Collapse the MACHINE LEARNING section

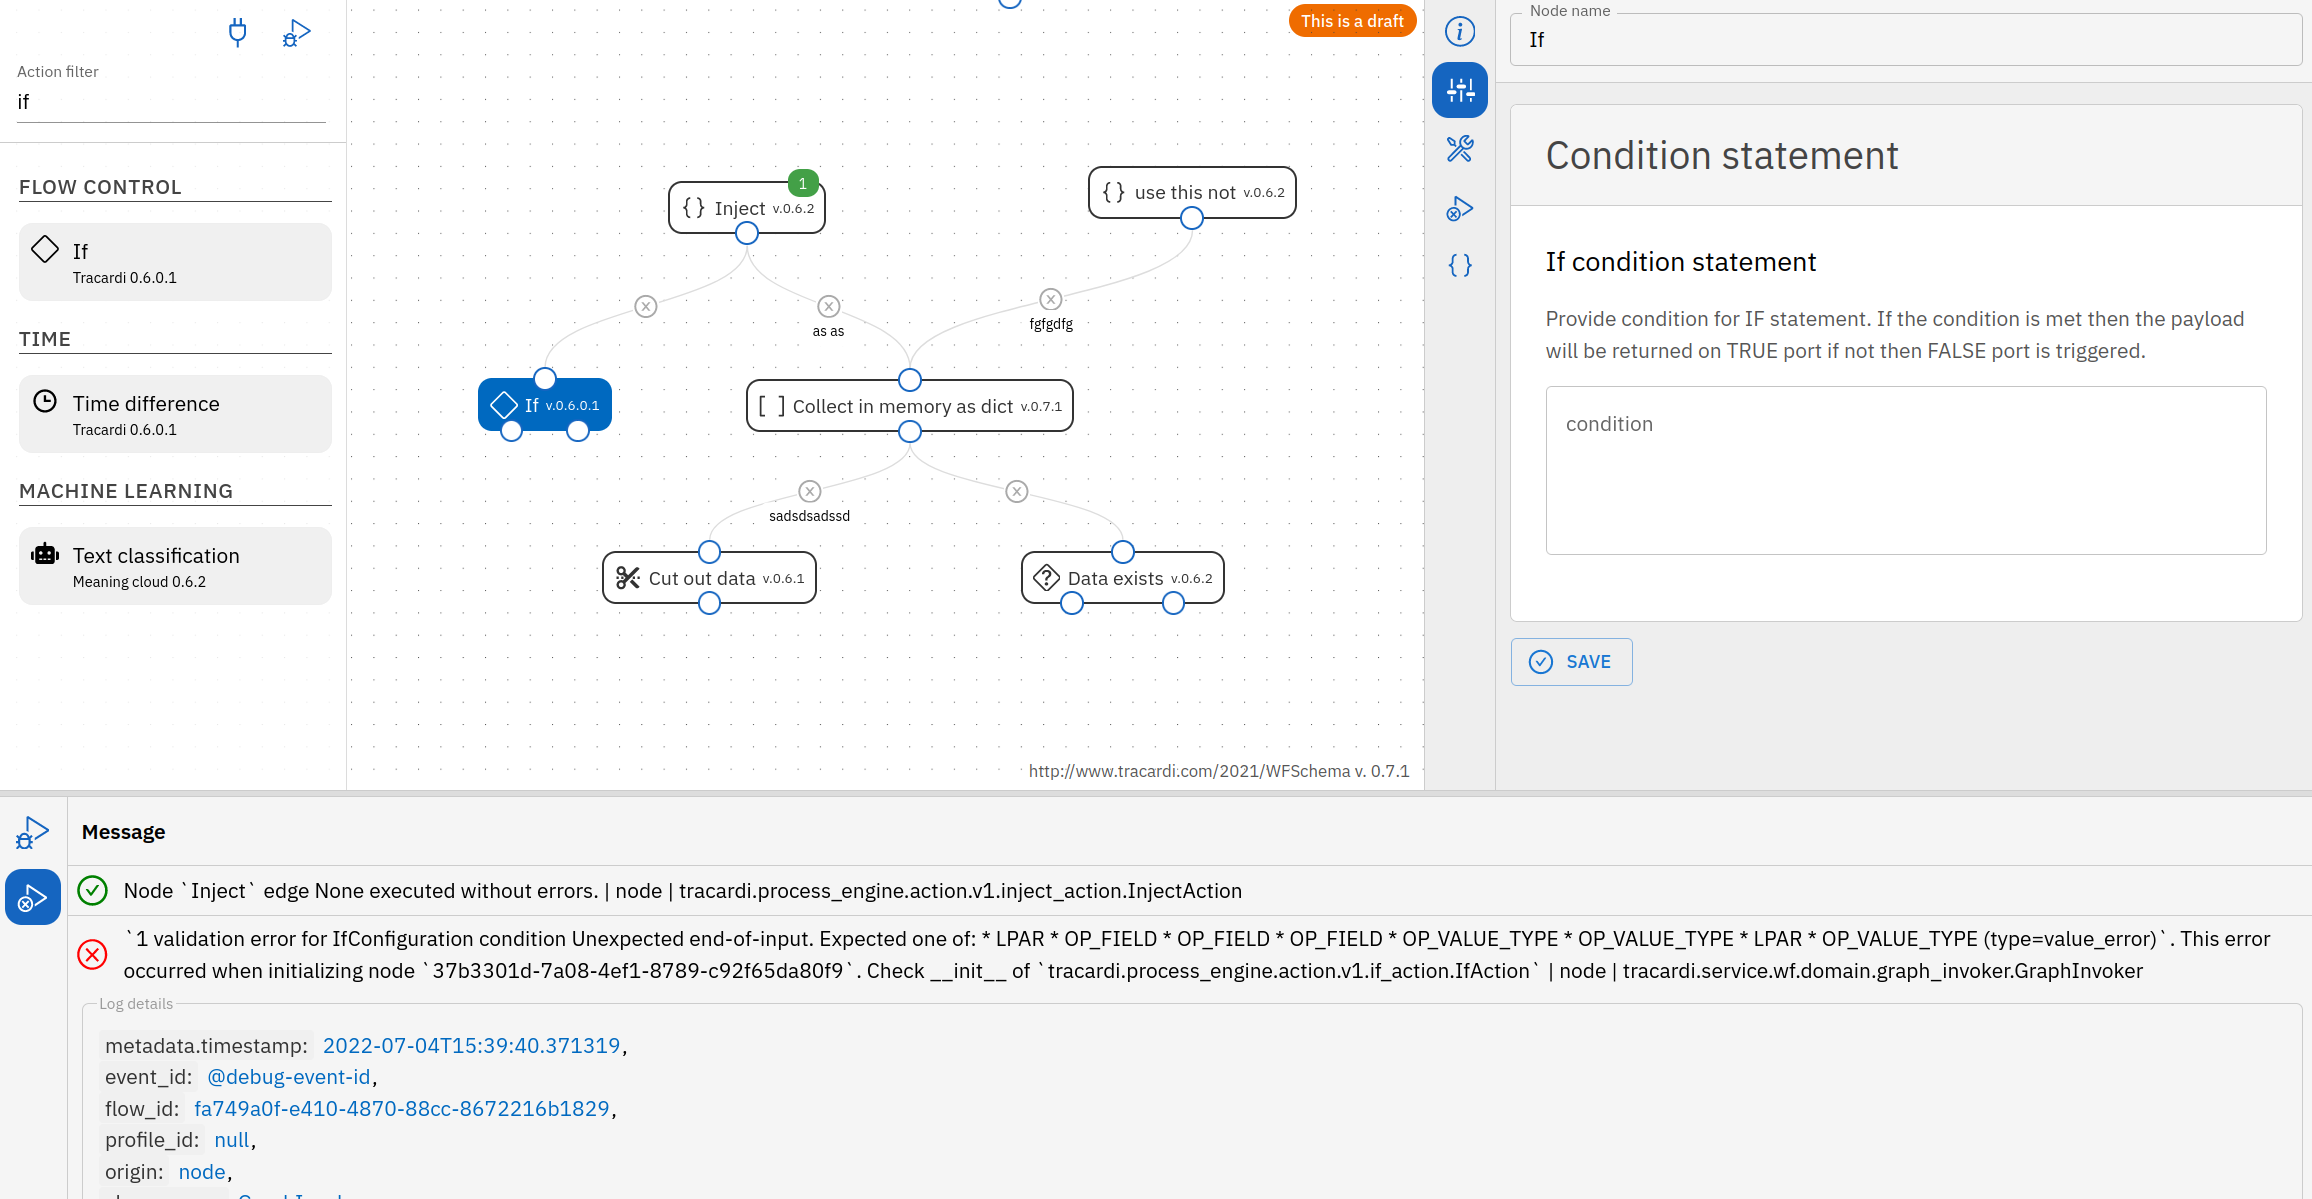(x=126, y=491)
